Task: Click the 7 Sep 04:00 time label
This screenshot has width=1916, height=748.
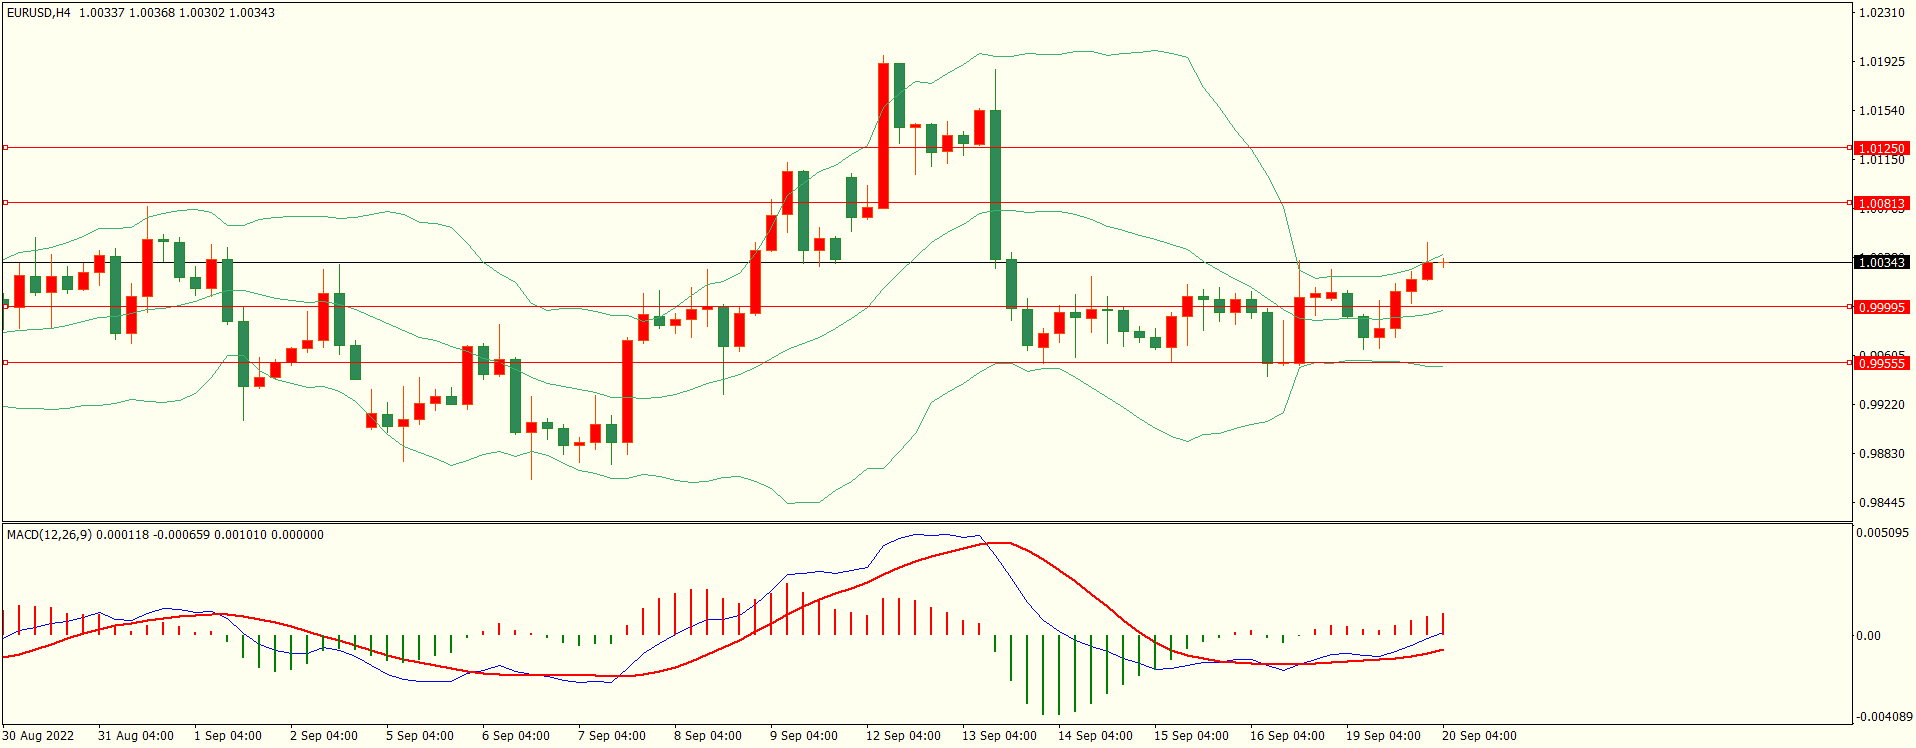Action: pos(611,736)
